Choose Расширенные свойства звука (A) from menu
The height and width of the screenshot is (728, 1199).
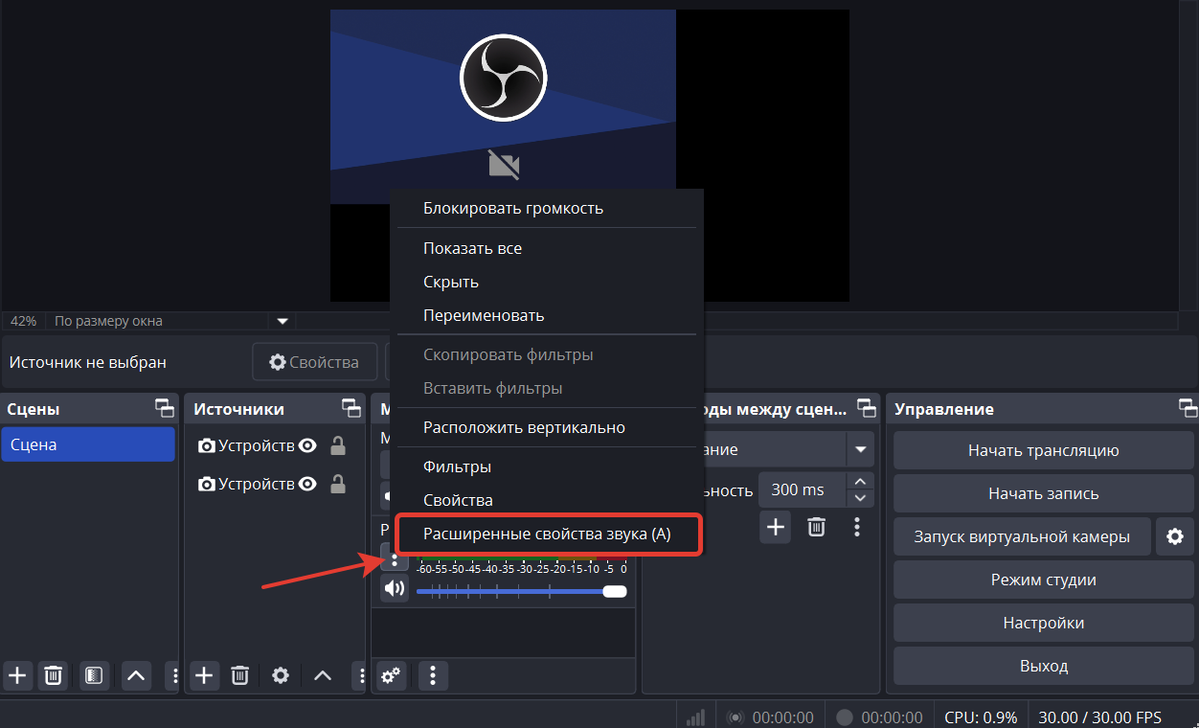[x=547, y=534]
